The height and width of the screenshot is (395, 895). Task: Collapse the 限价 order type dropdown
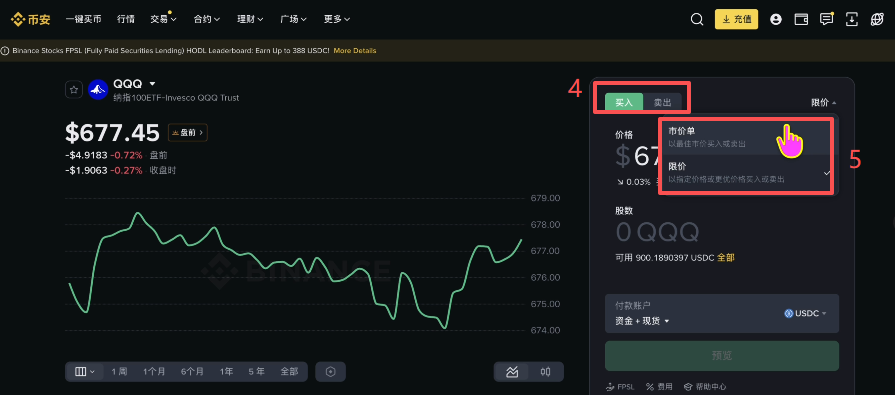(x=824, y=103)
